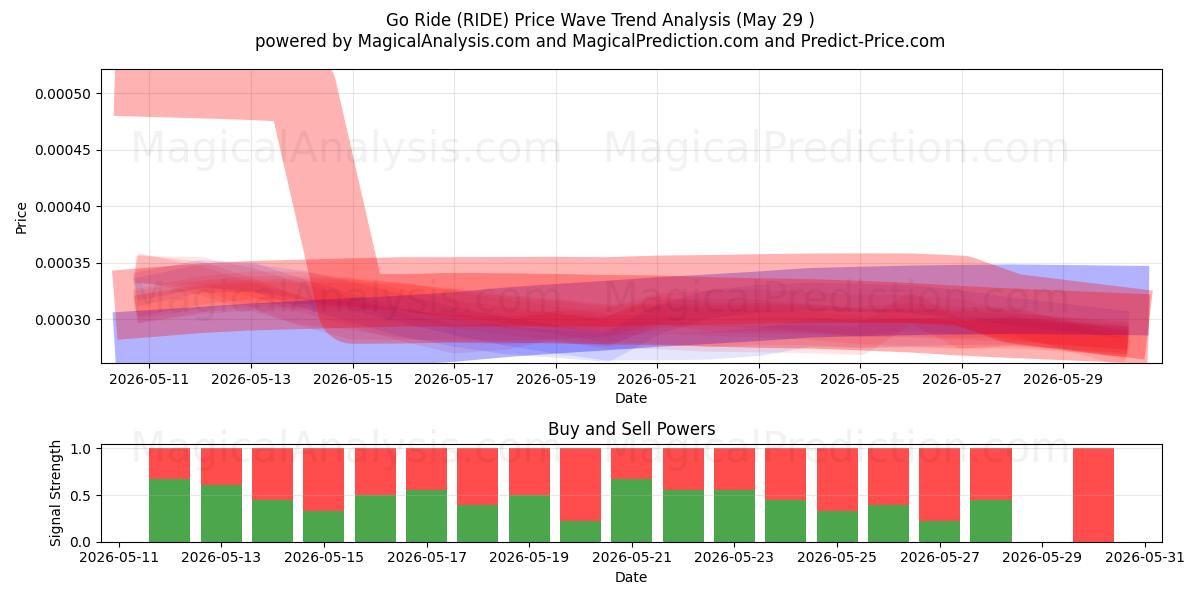1200x600 pixels.
Task: Click the 'Signal Strength' y-axis label
Action: (56, 493)
